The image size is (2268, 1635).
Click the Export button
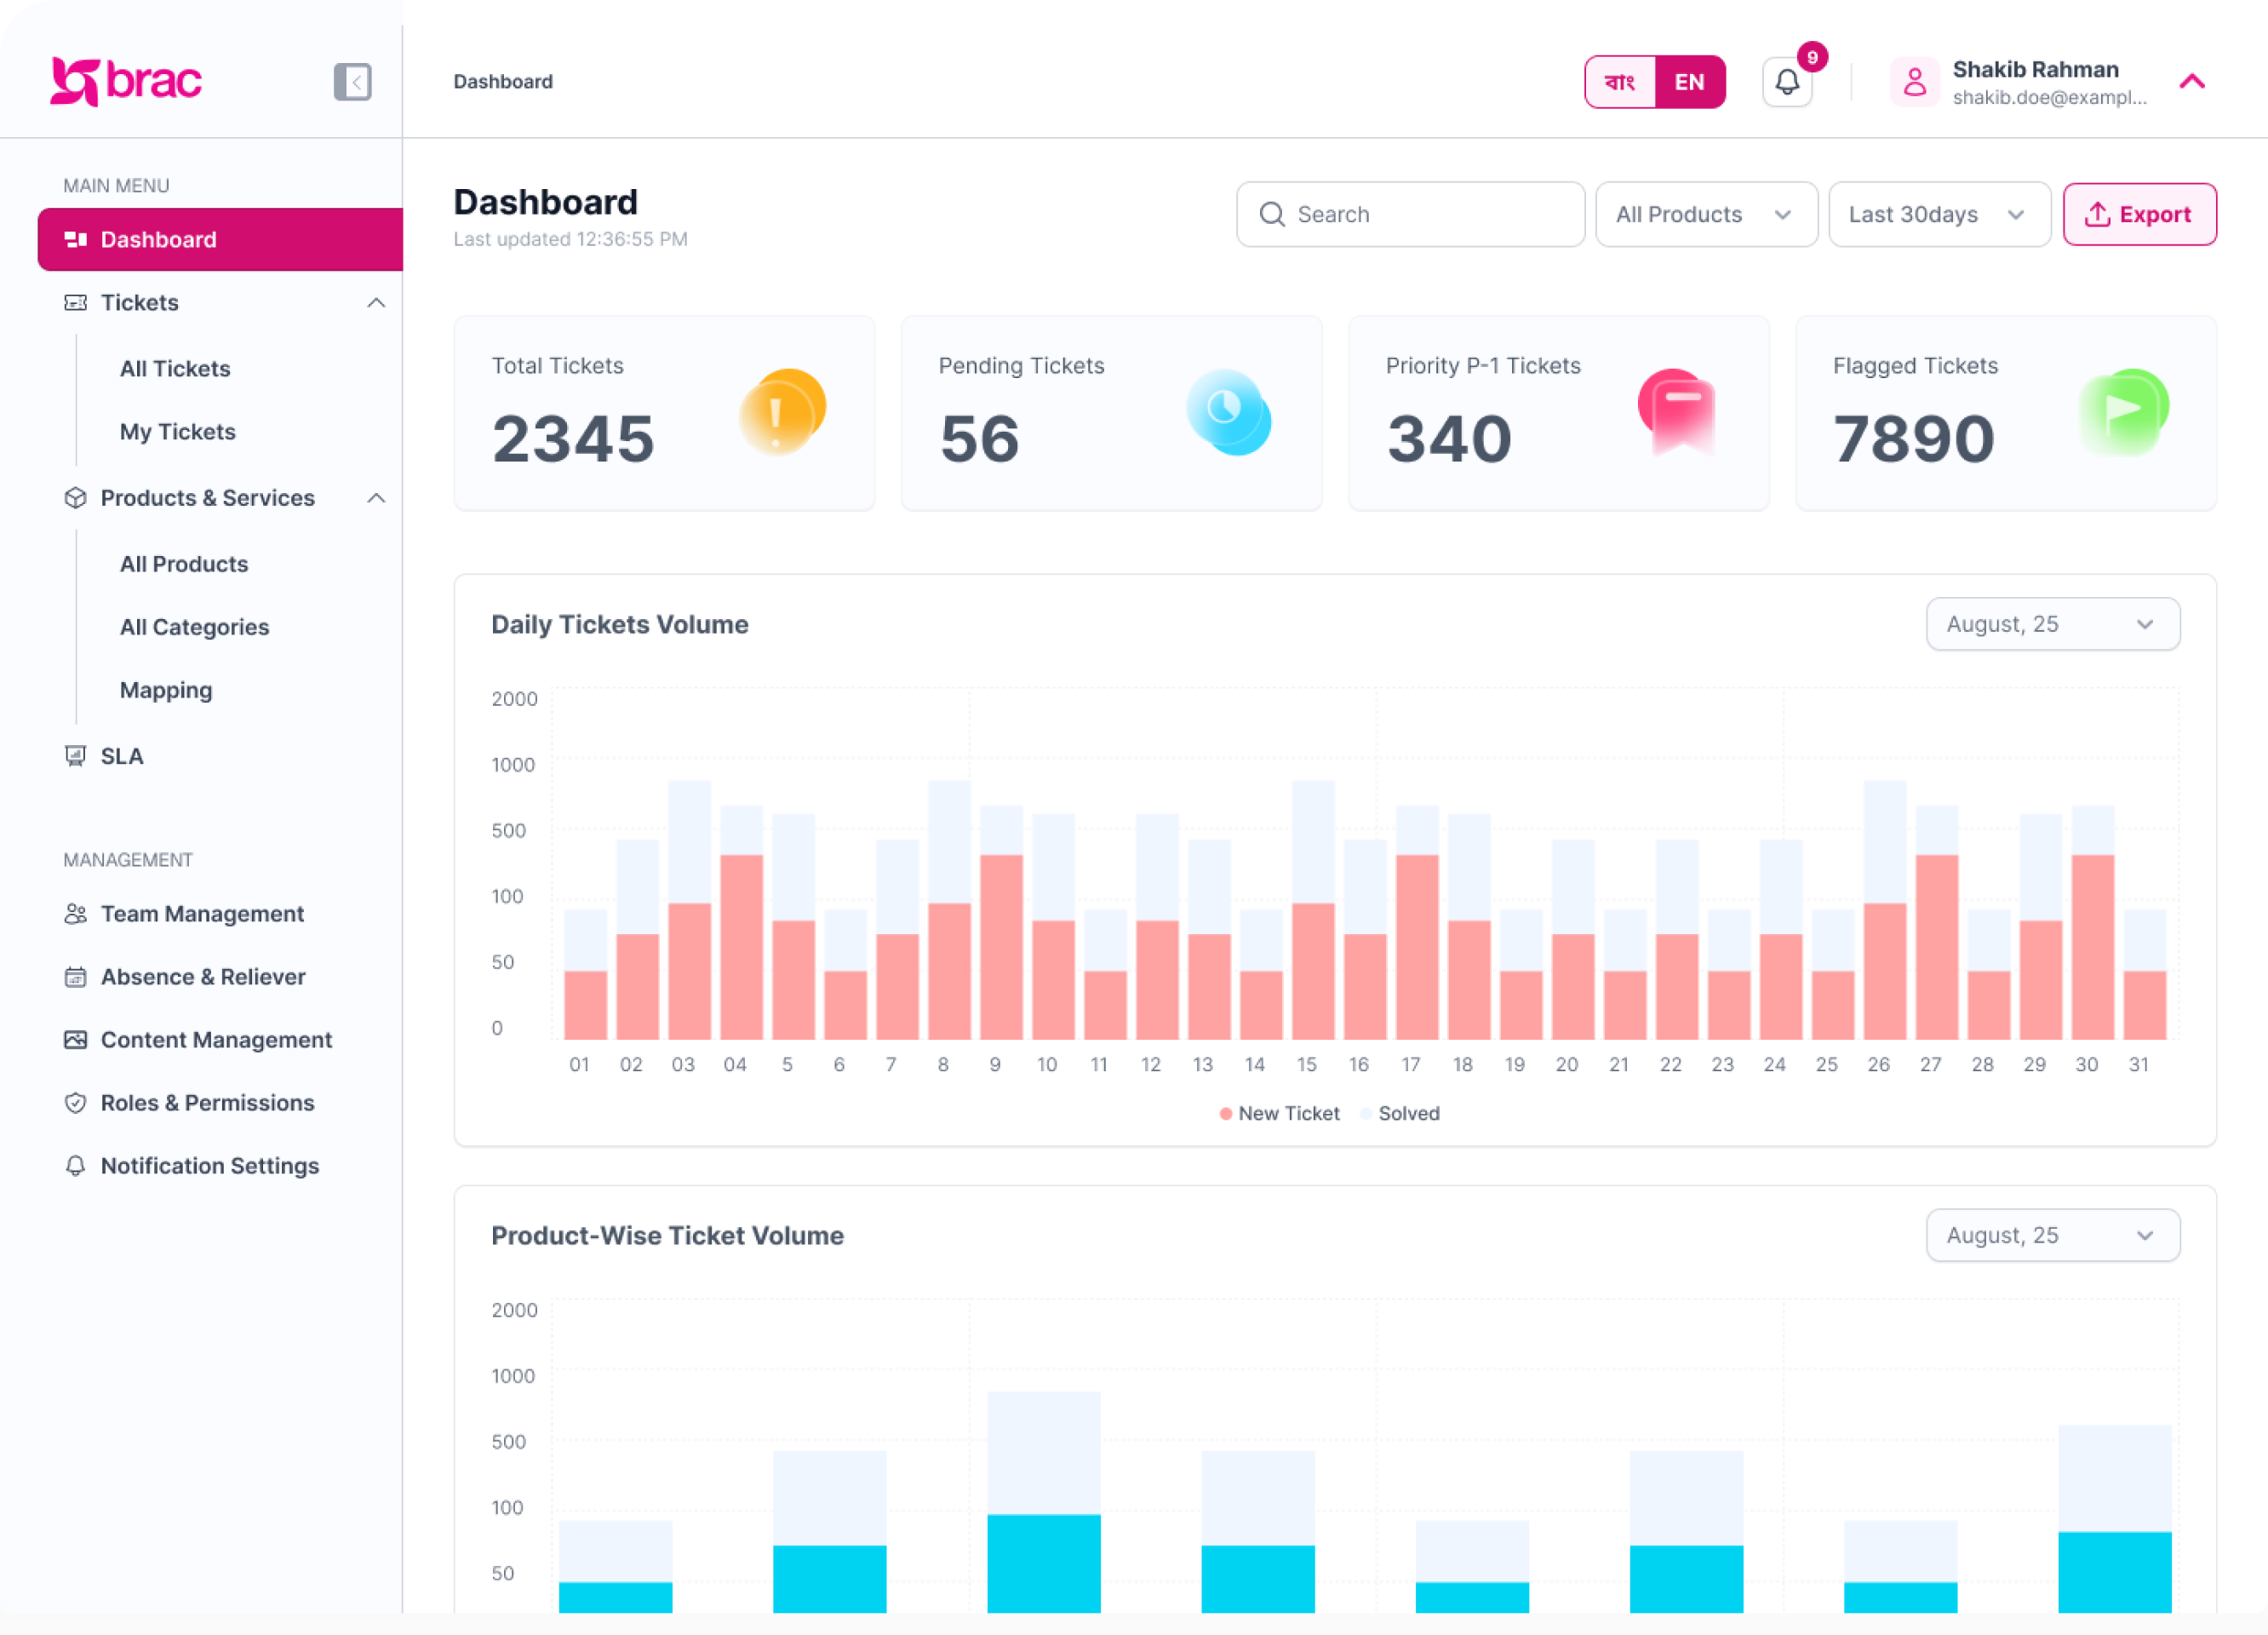pos(2140,214)
